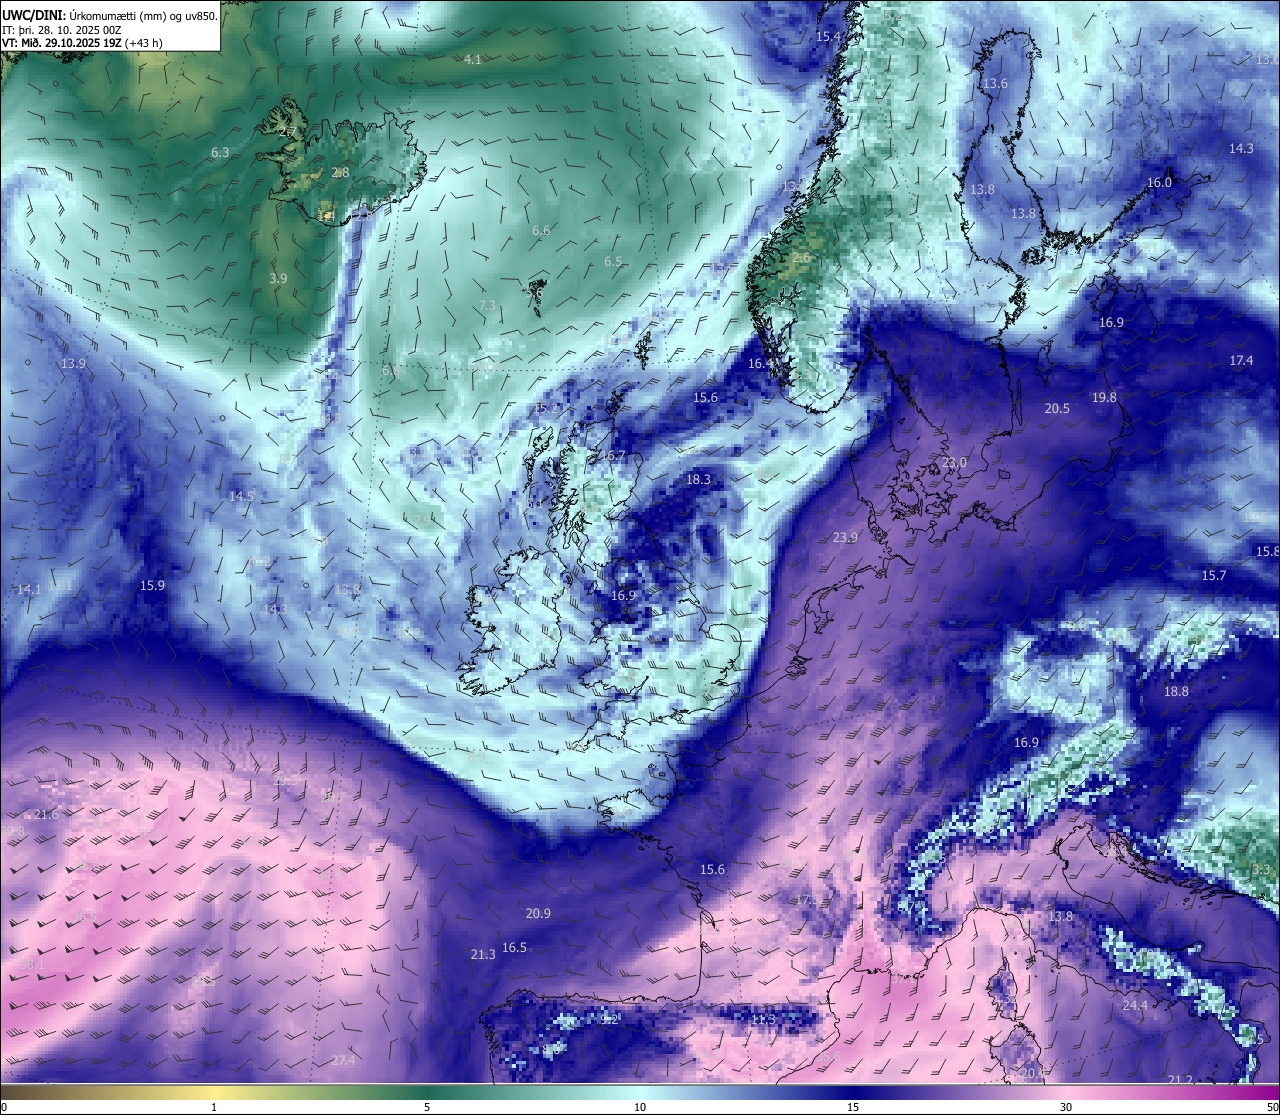Click the 17.4 value label
1280x1115 pixels.
[1241, 361]
